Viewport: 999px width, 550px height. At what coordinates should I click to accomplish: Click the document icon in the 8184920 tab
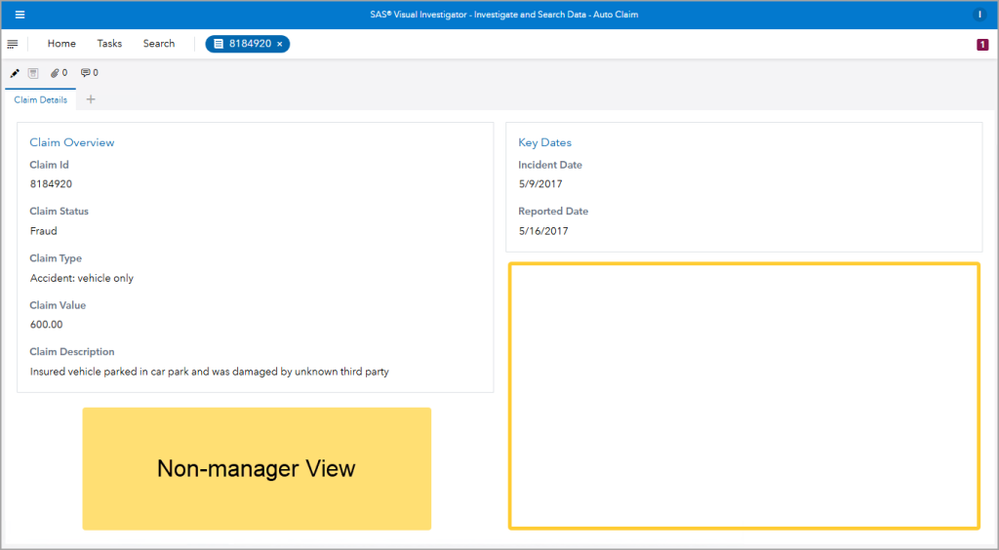(x=219, y=44)
